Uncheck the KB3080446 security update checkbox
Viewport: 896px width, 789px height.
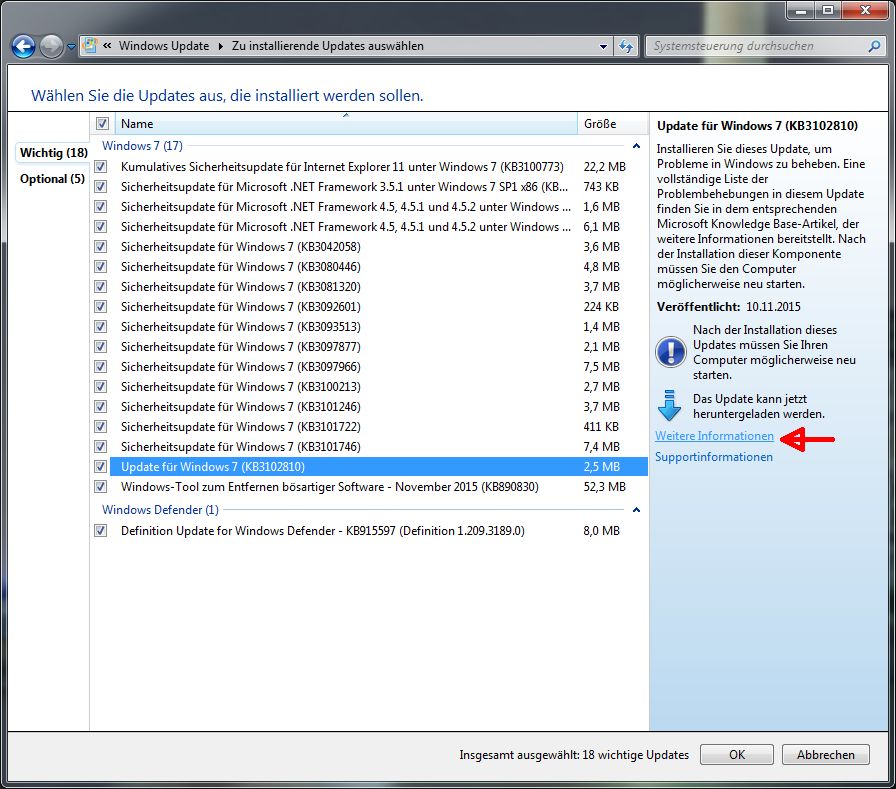coord(101,266)
